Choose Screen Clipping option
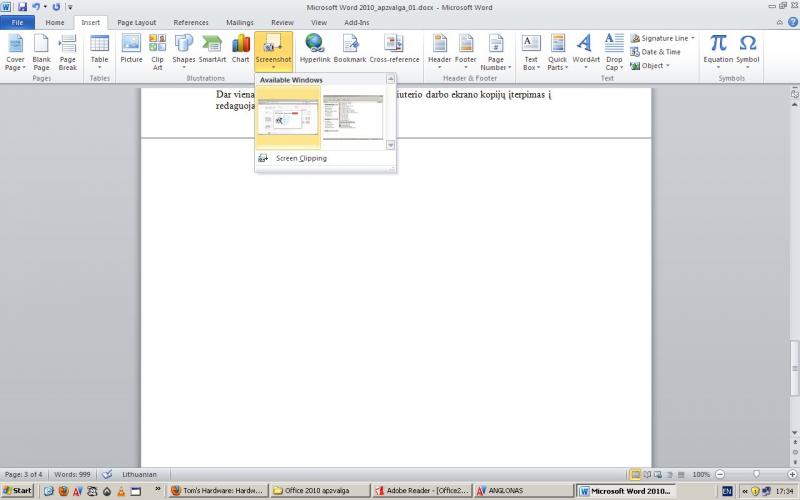 301,158
